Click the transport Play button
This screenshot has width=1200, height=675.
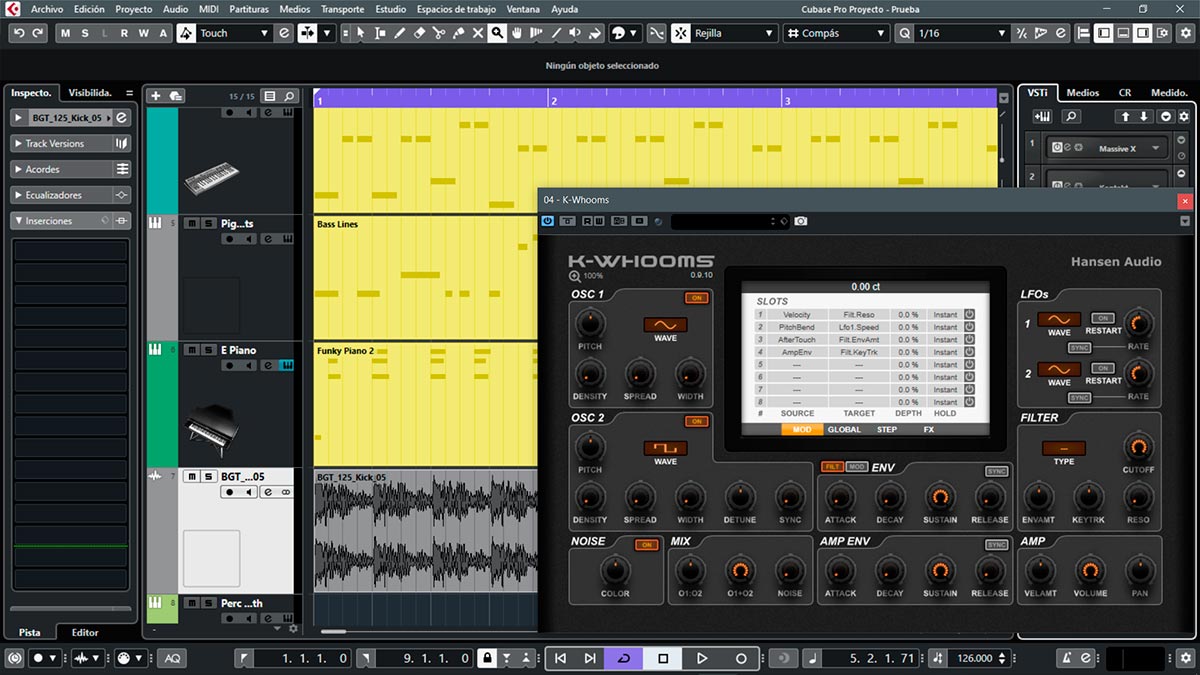click(702, 658)
